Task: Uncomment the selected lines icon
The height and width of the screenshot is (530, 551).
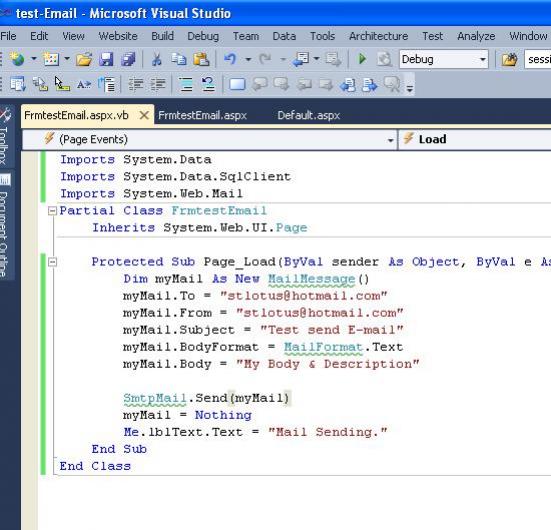Action: click(208, 84)
